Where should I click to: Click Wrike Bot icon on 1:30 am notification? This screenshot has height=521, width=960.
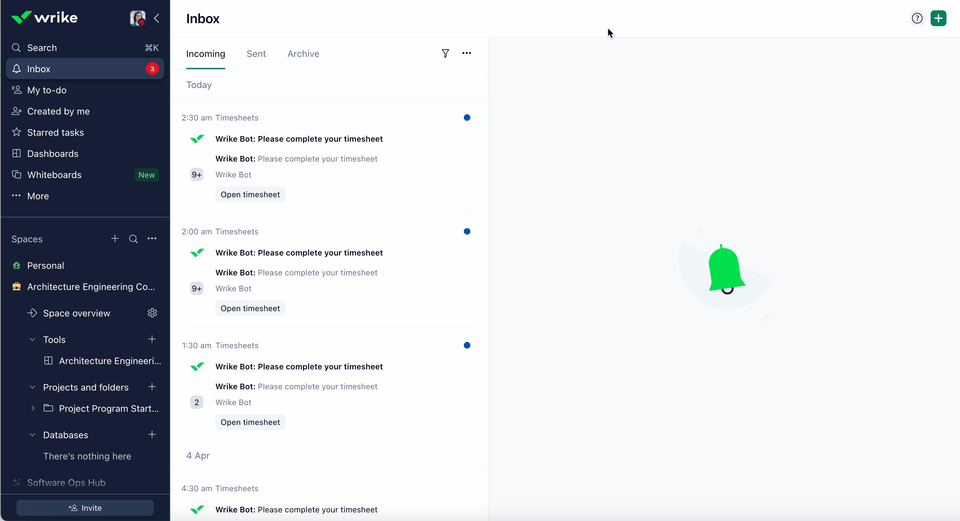point(197,367)
